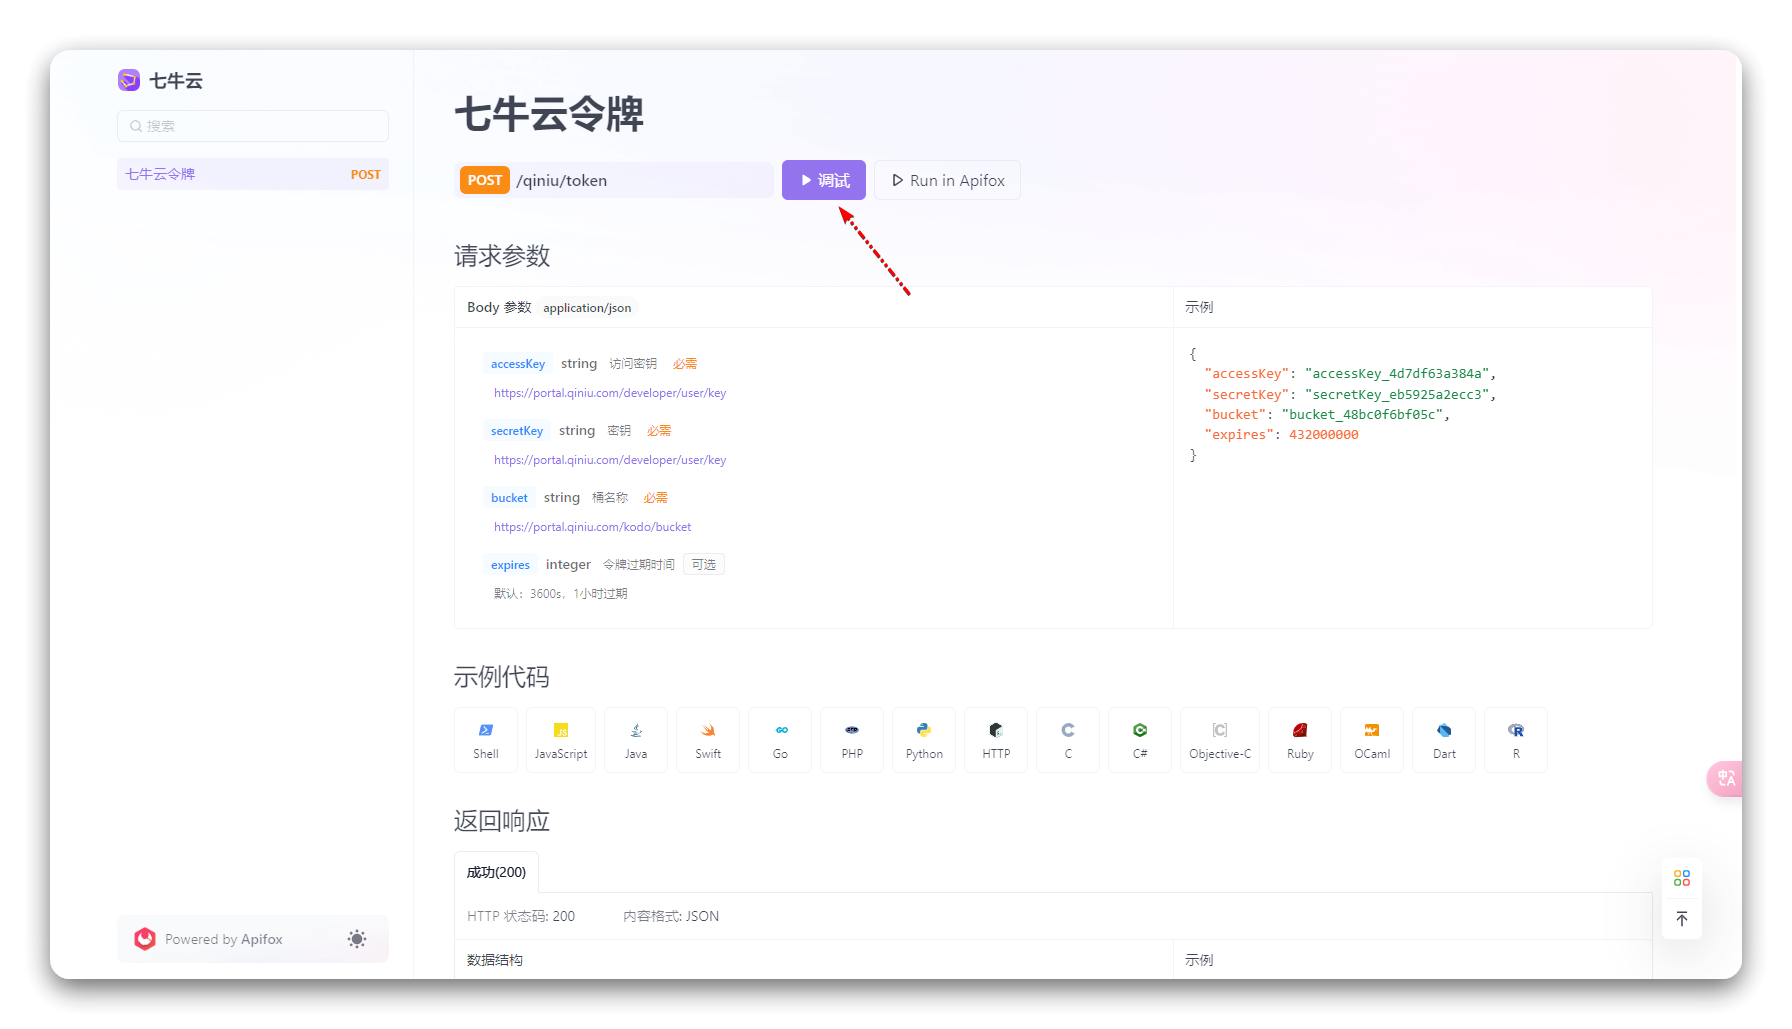Switch to 成功(200) response tab
This screenshot has height=1029, width=1792.
click(496, 872)
